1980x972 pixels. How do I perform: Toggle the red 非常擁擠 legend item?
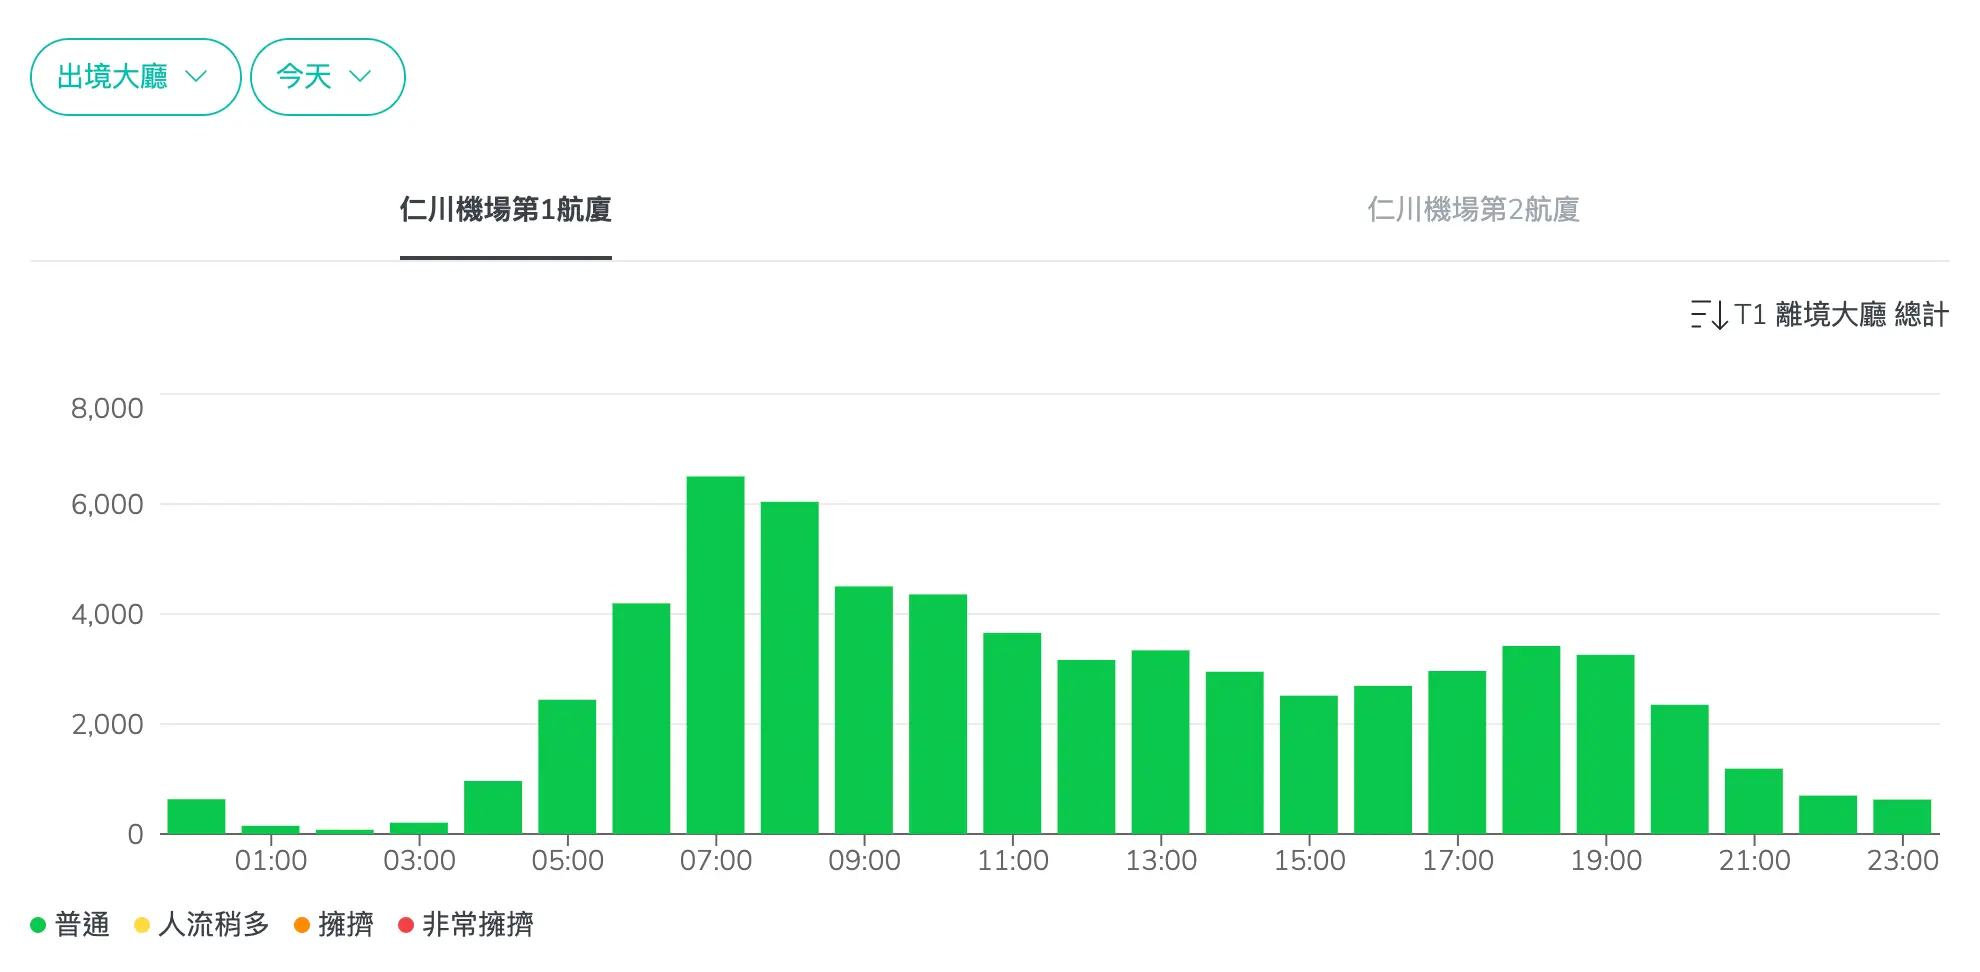click(x=466, y=925)
